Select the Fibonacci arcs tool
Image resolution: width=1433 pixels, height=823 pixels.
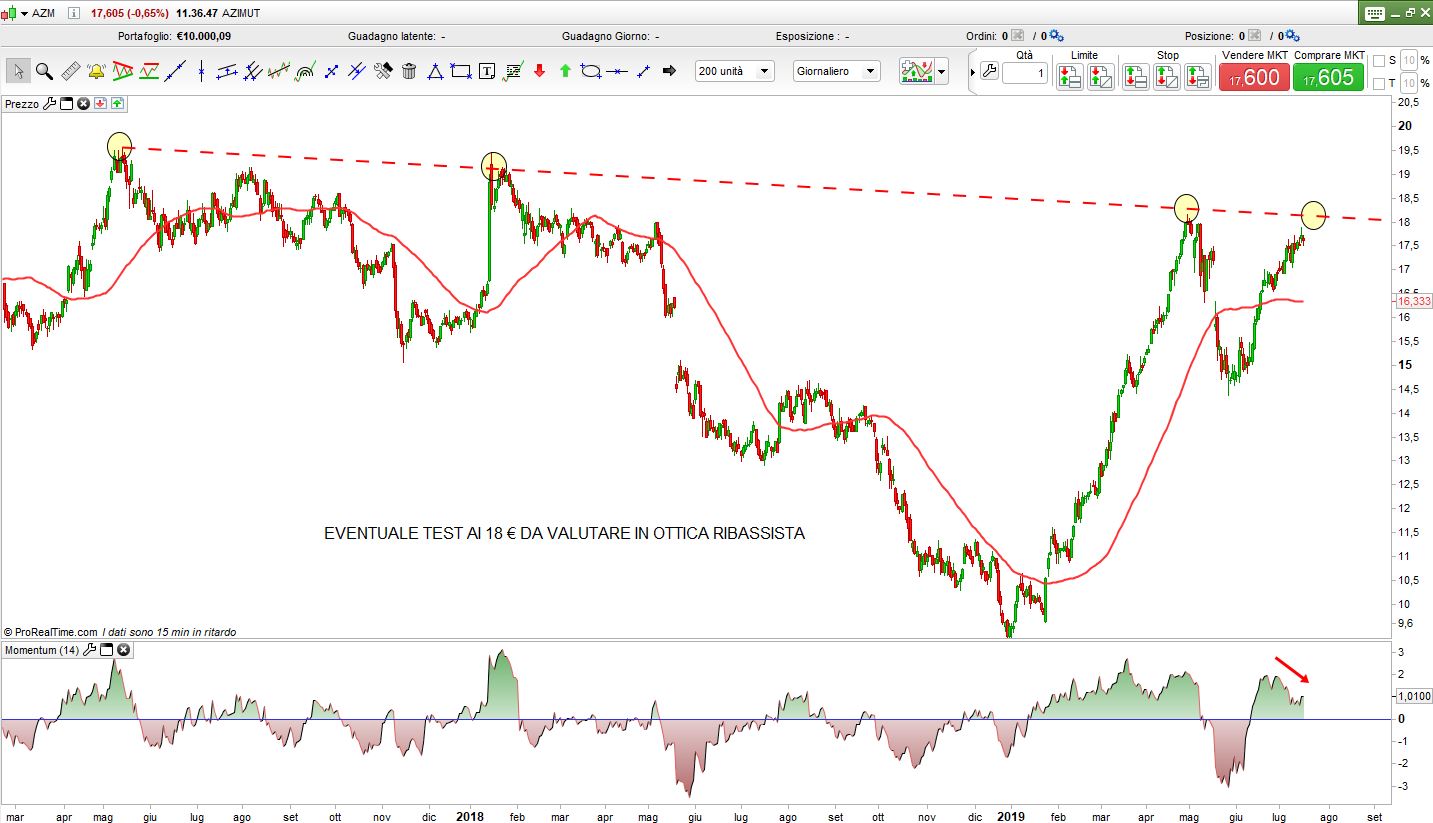305,71
